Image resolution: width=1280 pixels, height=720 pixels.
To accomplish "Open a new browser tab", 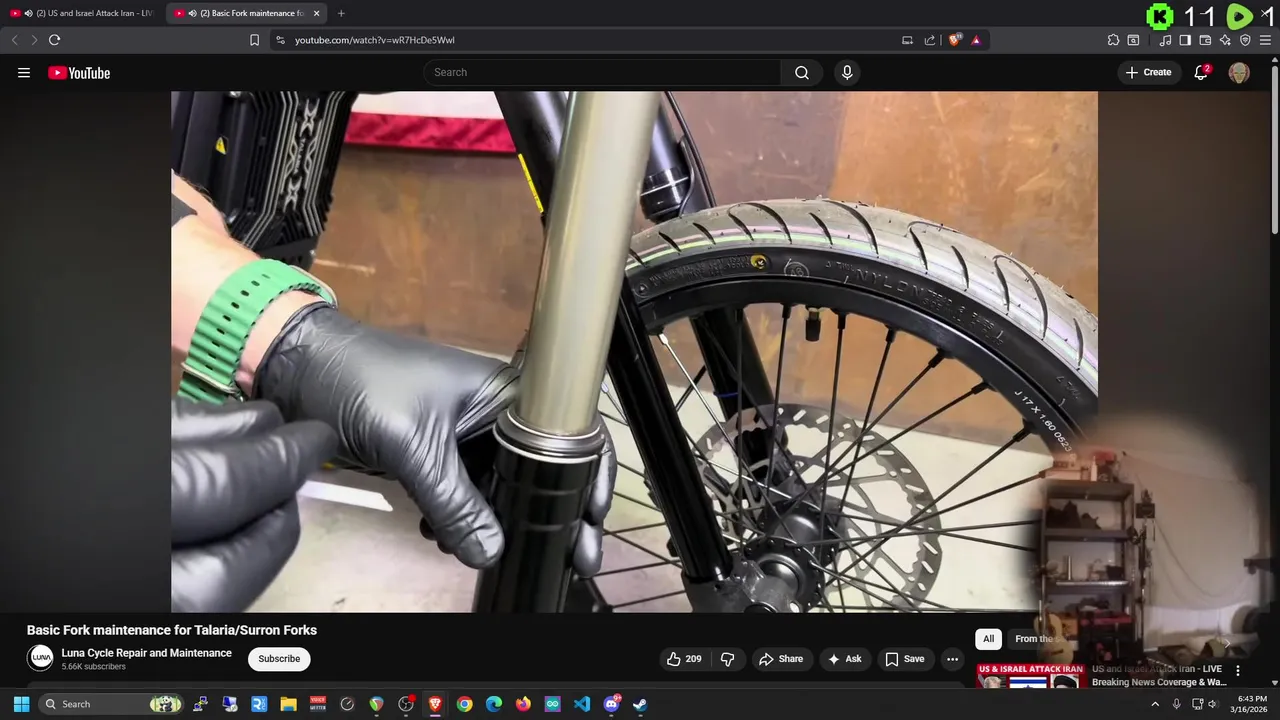I will [x=341, y=13].
